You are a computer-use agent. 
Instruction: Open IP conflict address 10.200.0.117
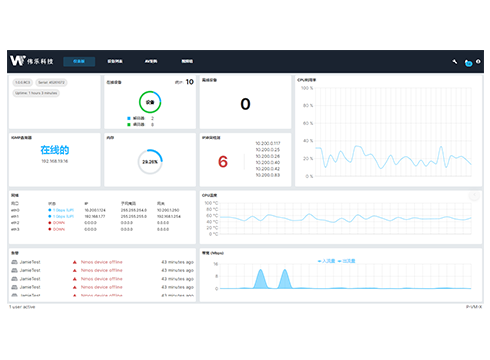point(268,143)
